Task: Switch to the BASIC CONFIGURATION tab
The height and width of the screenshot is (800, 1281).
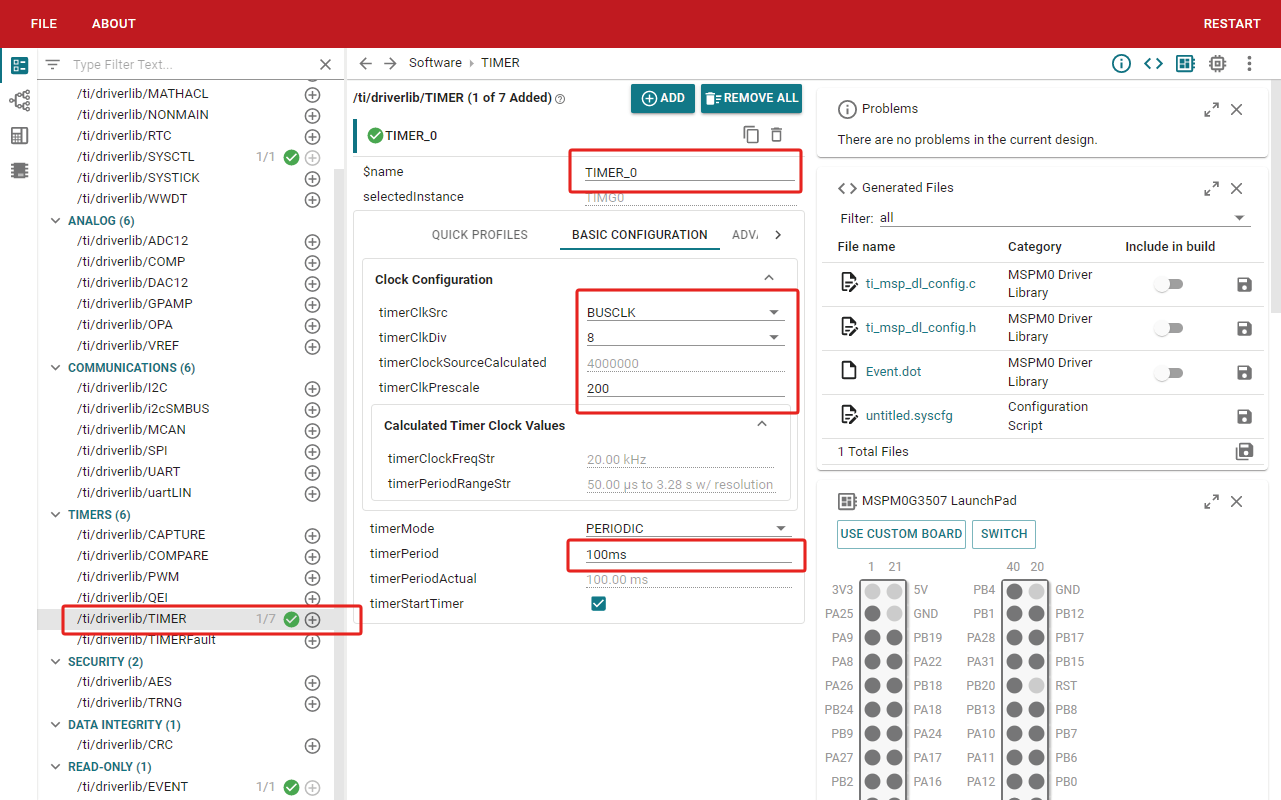Action: 640,235
